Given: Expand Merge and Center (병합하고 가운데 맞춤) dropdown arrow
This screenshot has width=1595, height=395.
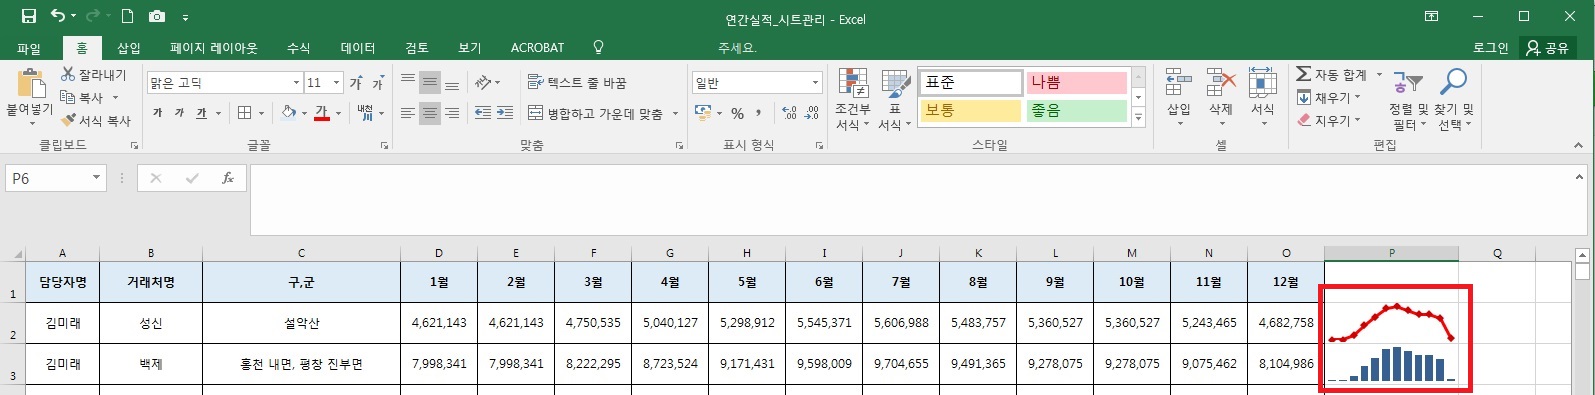Looking at the screenshot, I should click(675, 113).
